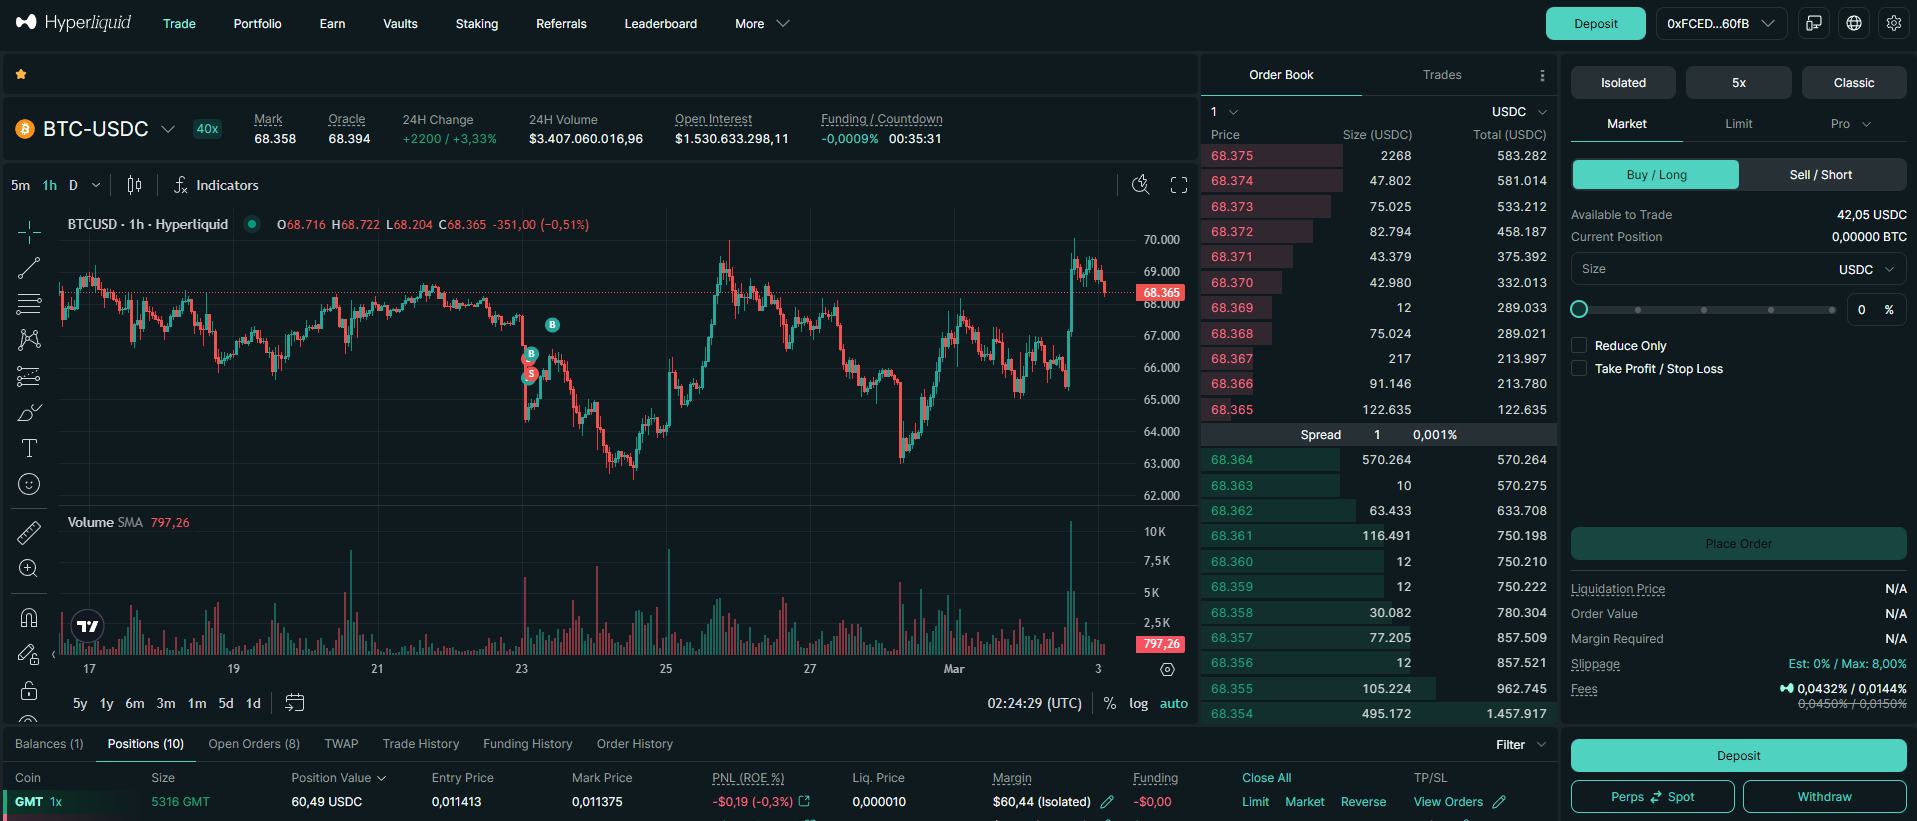This screenshot has width=1917, height=821.
Task: Switch to the Trades tab
Action: [1442, 75]
